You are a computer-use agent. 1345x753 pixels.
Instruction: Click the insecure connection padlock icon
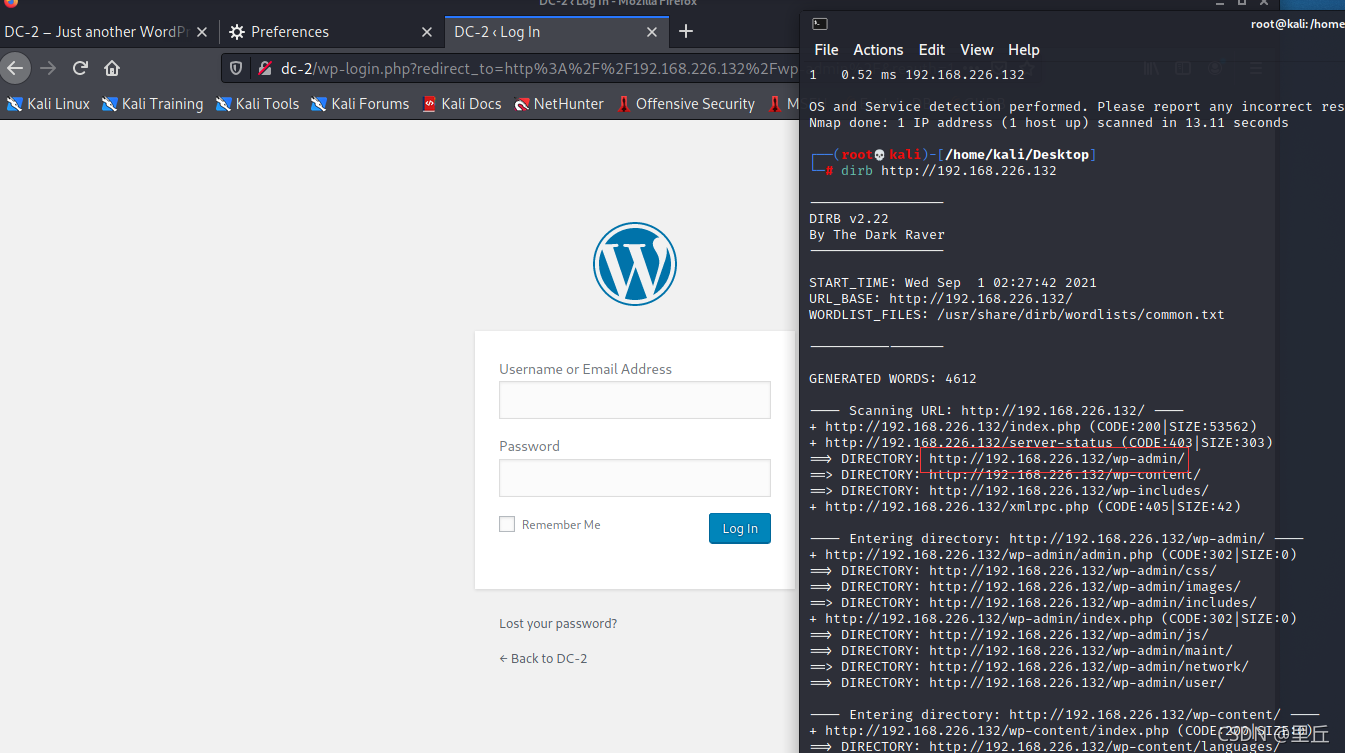pos(264,68)
